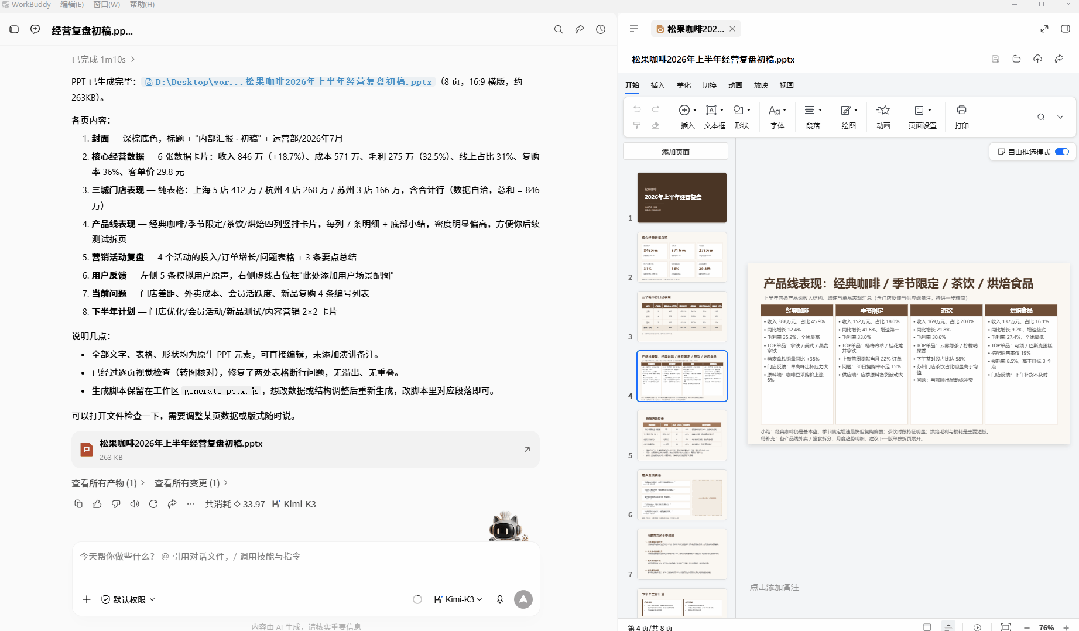Click the Undo arrow in ribbon
Screen dimensions: 1079x631
pyautogui.click(x=637, y=109)
